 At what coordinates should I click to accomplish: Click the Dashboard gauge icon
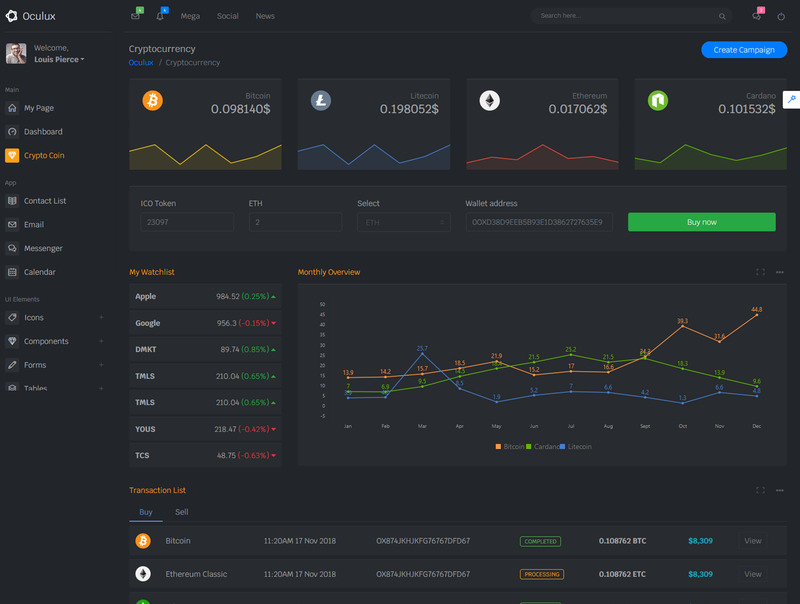coord(12,132)
